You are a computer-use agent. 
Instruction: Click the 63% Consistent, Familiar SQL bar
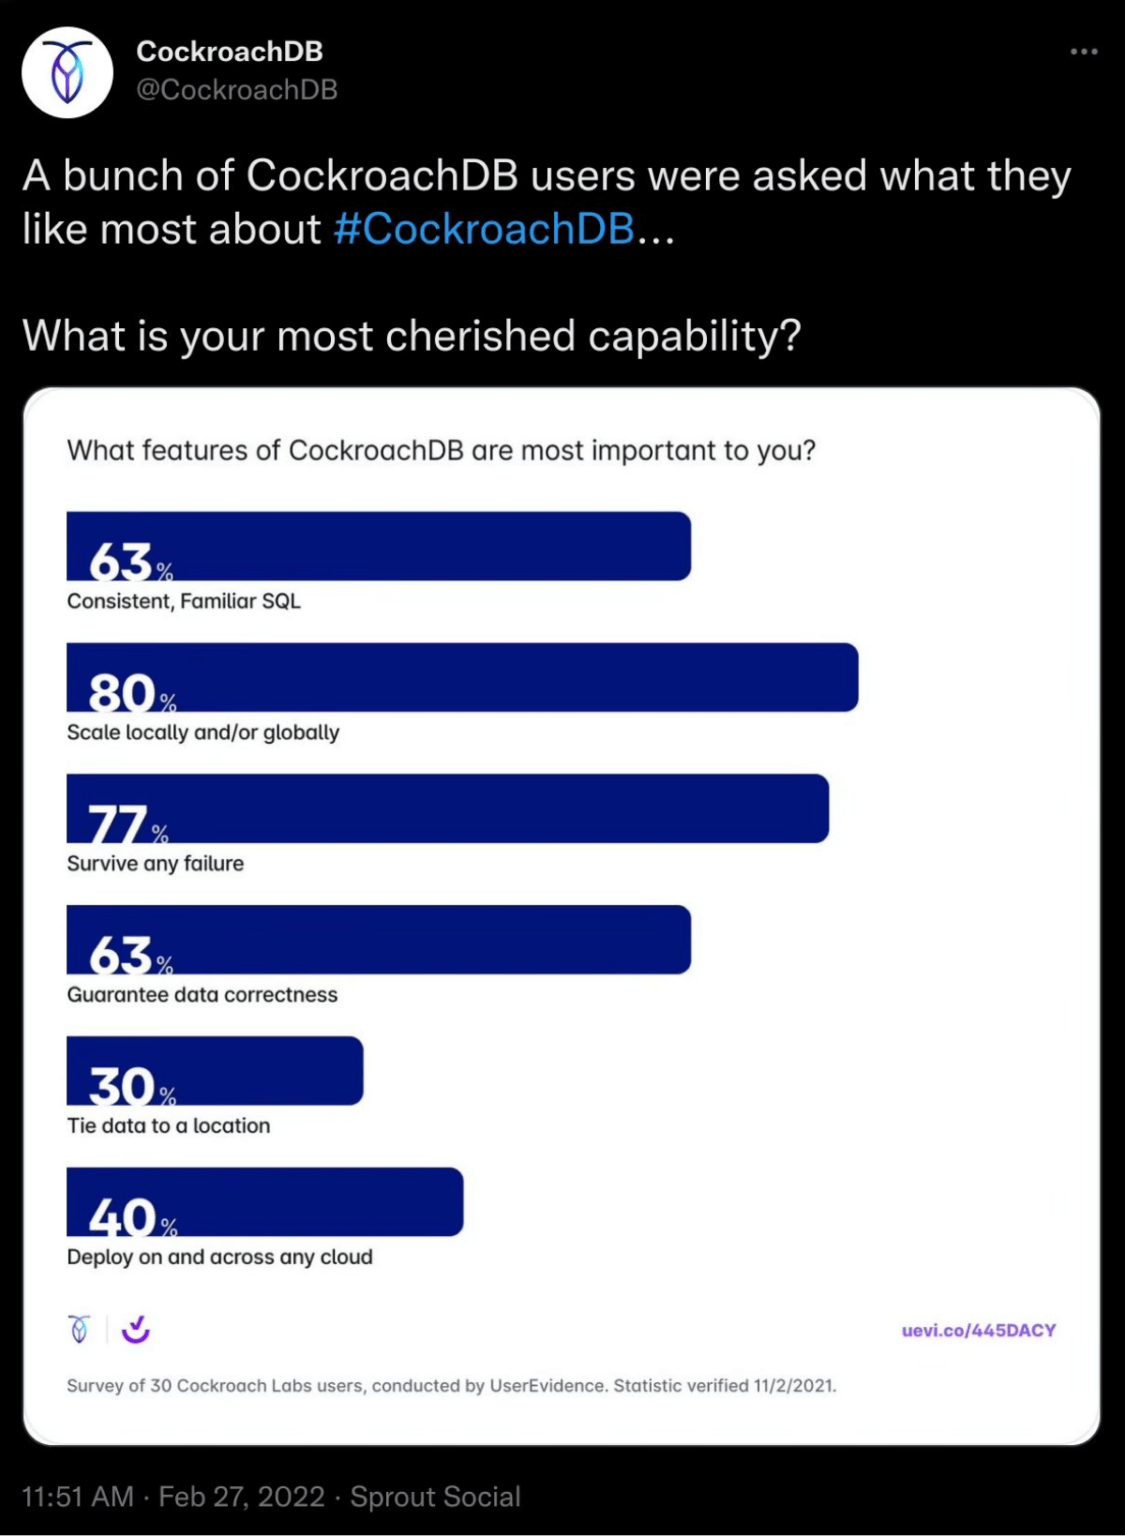[x=378, y=546]
